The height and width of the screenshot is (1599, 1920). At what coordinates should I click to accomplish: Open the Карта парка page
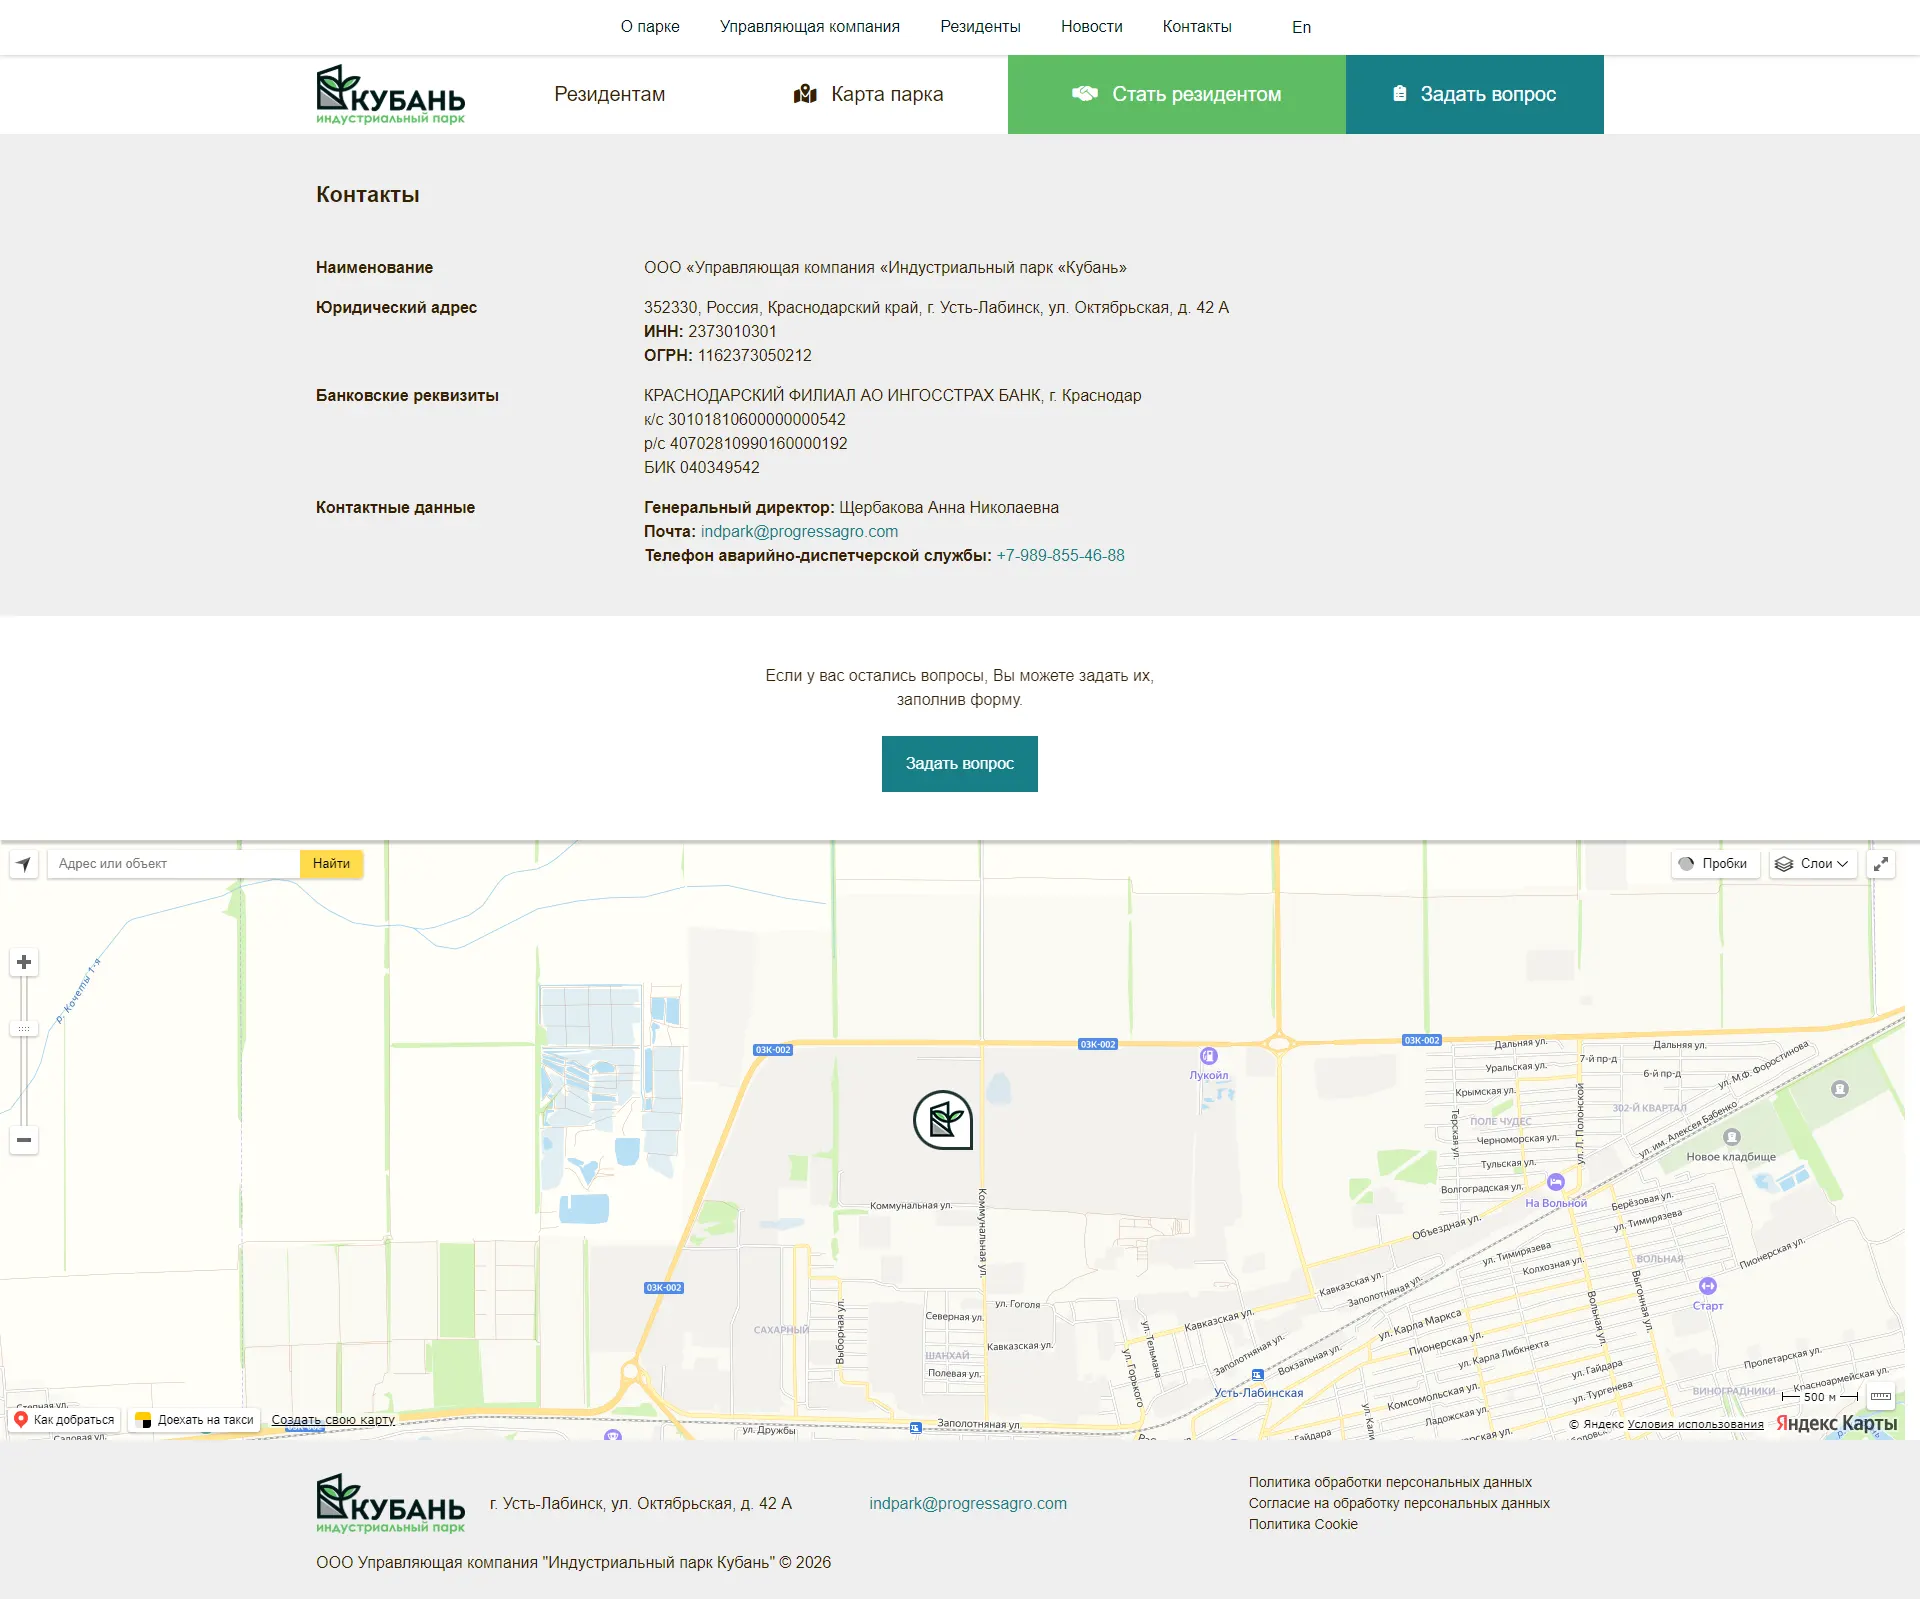pos(868,94)
